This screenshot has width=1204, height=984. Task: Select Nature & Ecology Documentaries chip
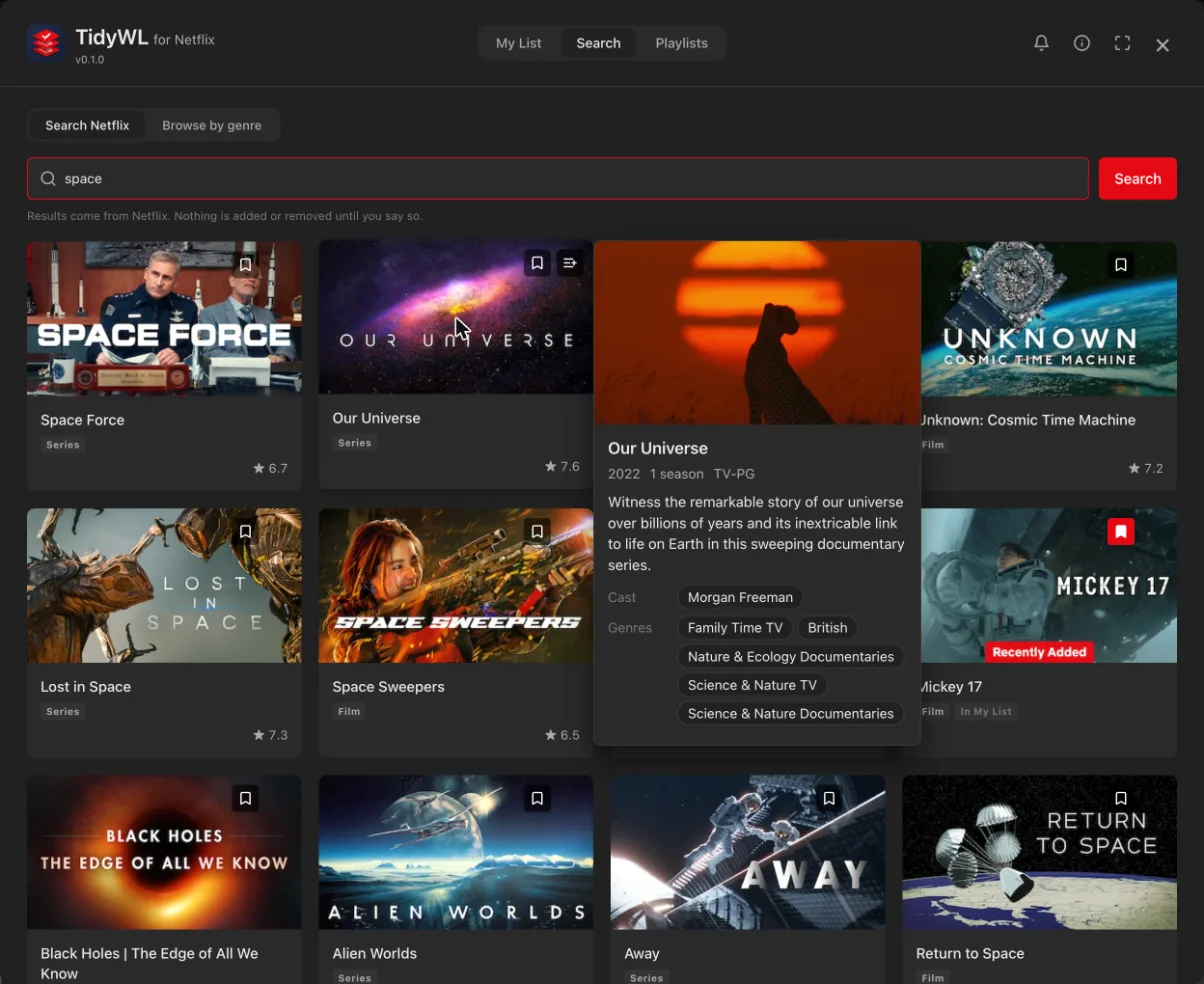791,657
